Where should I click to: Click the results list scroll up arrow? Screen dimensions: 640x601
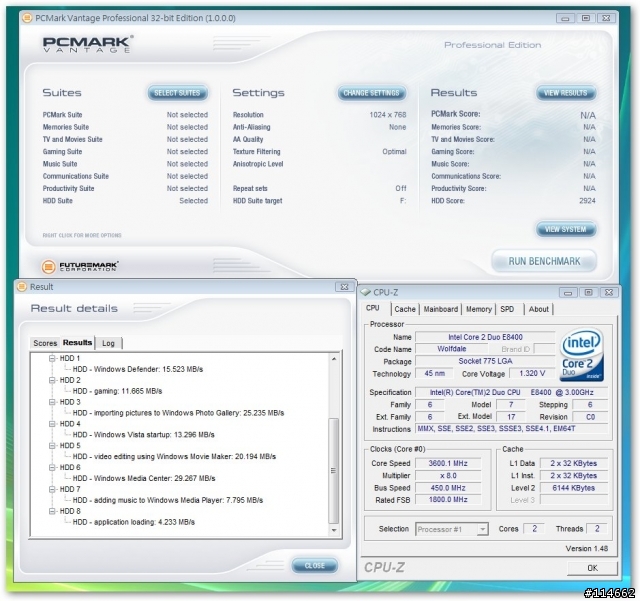[x=334, y=359]
